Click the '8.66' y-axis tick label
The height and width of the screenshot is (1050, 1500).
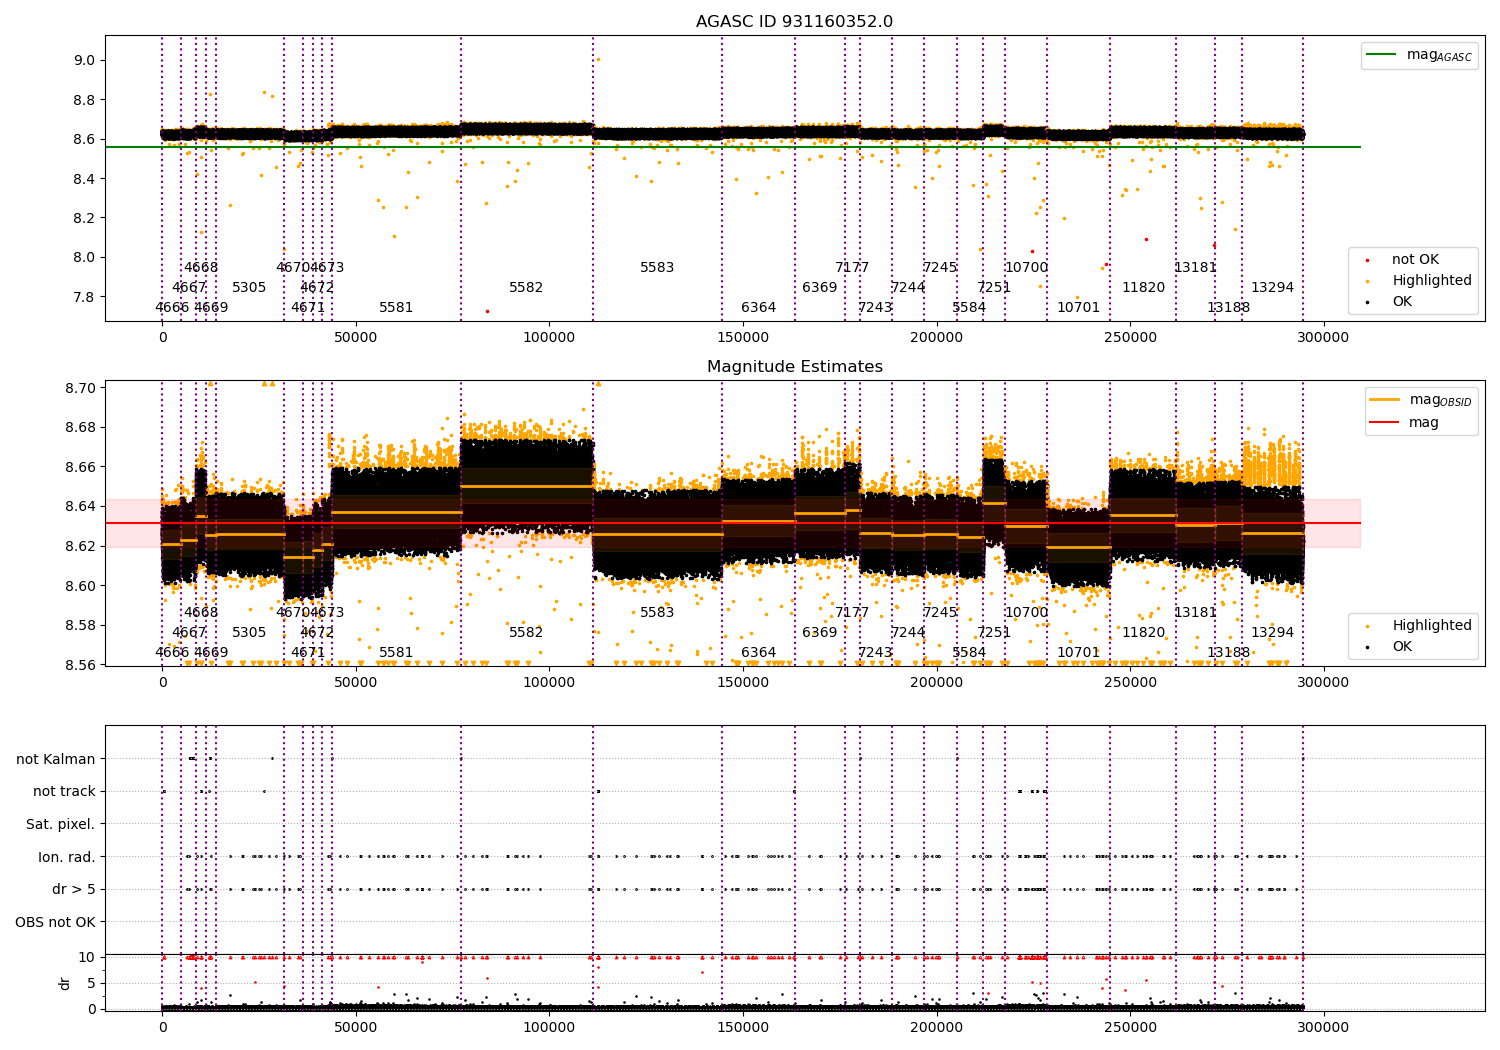tap(81, 467)
